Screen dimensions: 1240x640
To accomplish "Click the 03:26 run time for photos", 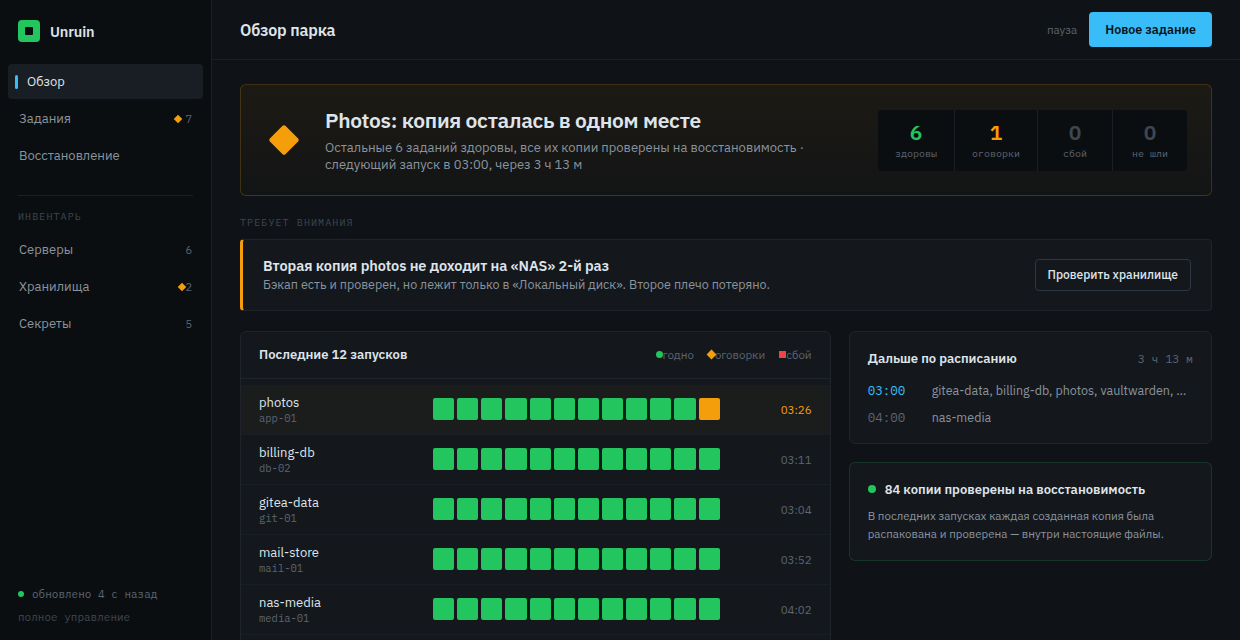I will tap(796, 410).
